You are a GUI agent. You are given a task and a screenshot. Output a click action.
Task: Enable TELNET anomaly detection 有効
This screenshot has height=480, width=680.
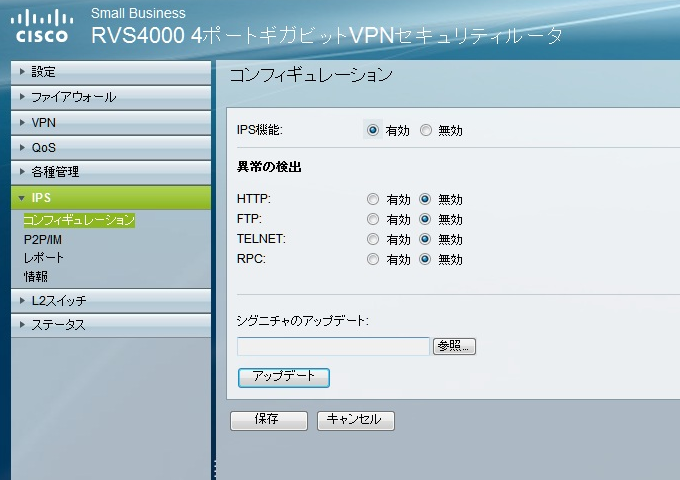[373, 239]
